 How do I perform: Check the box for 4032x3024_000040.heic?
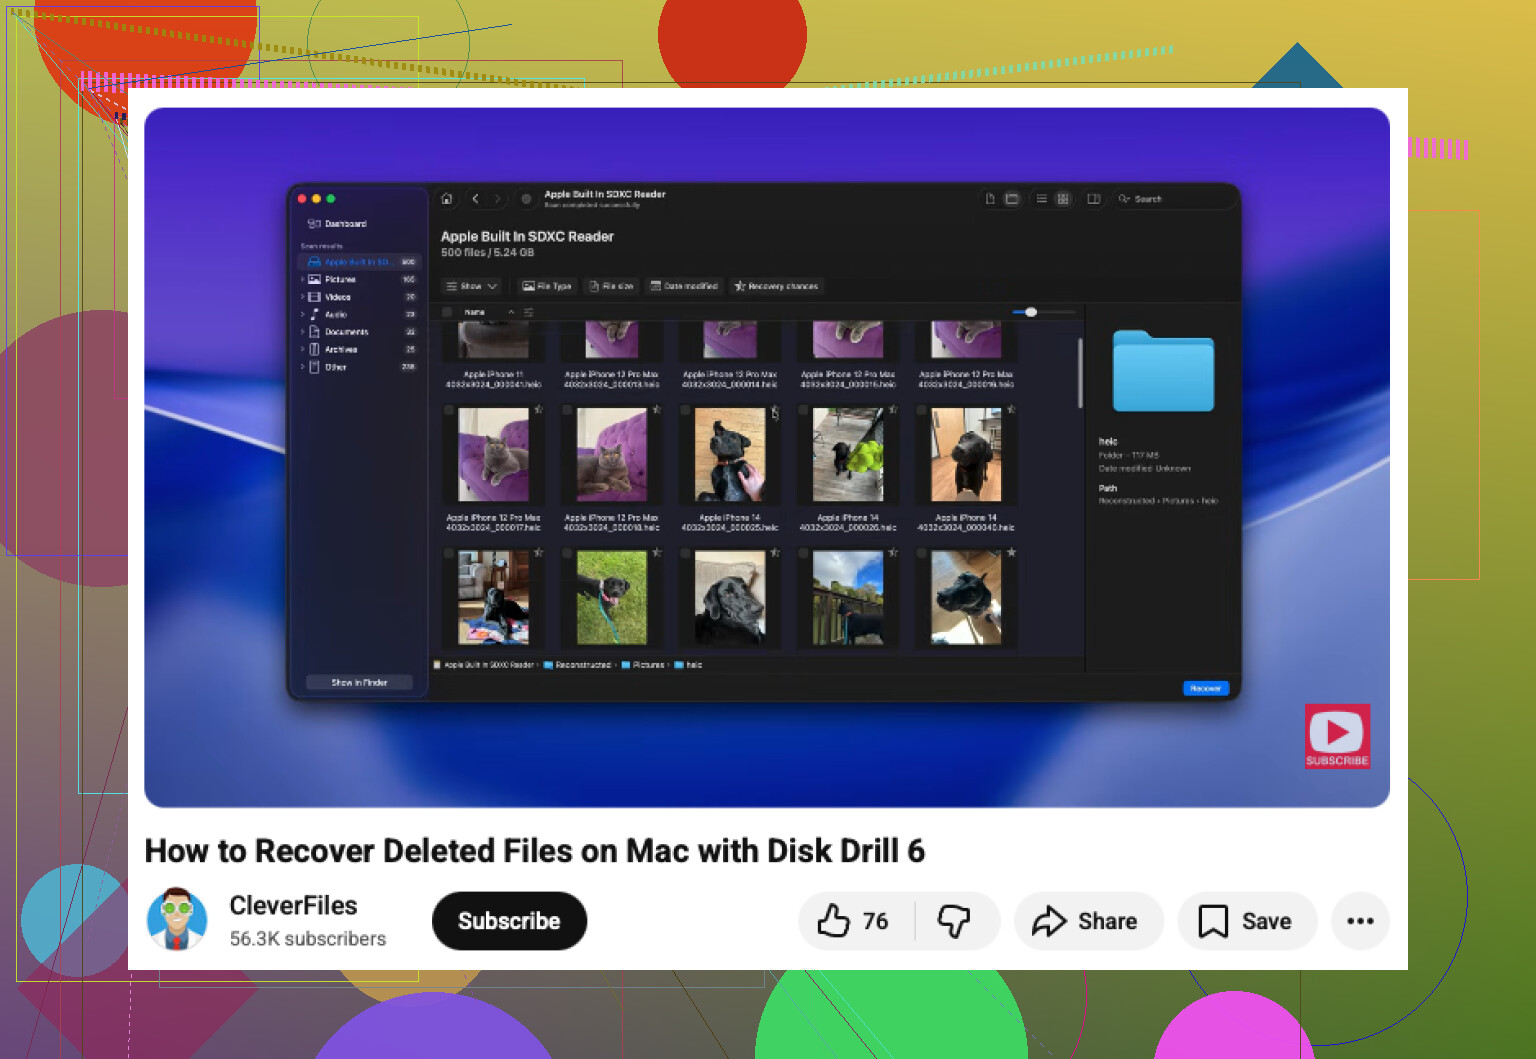click(921, 410)
